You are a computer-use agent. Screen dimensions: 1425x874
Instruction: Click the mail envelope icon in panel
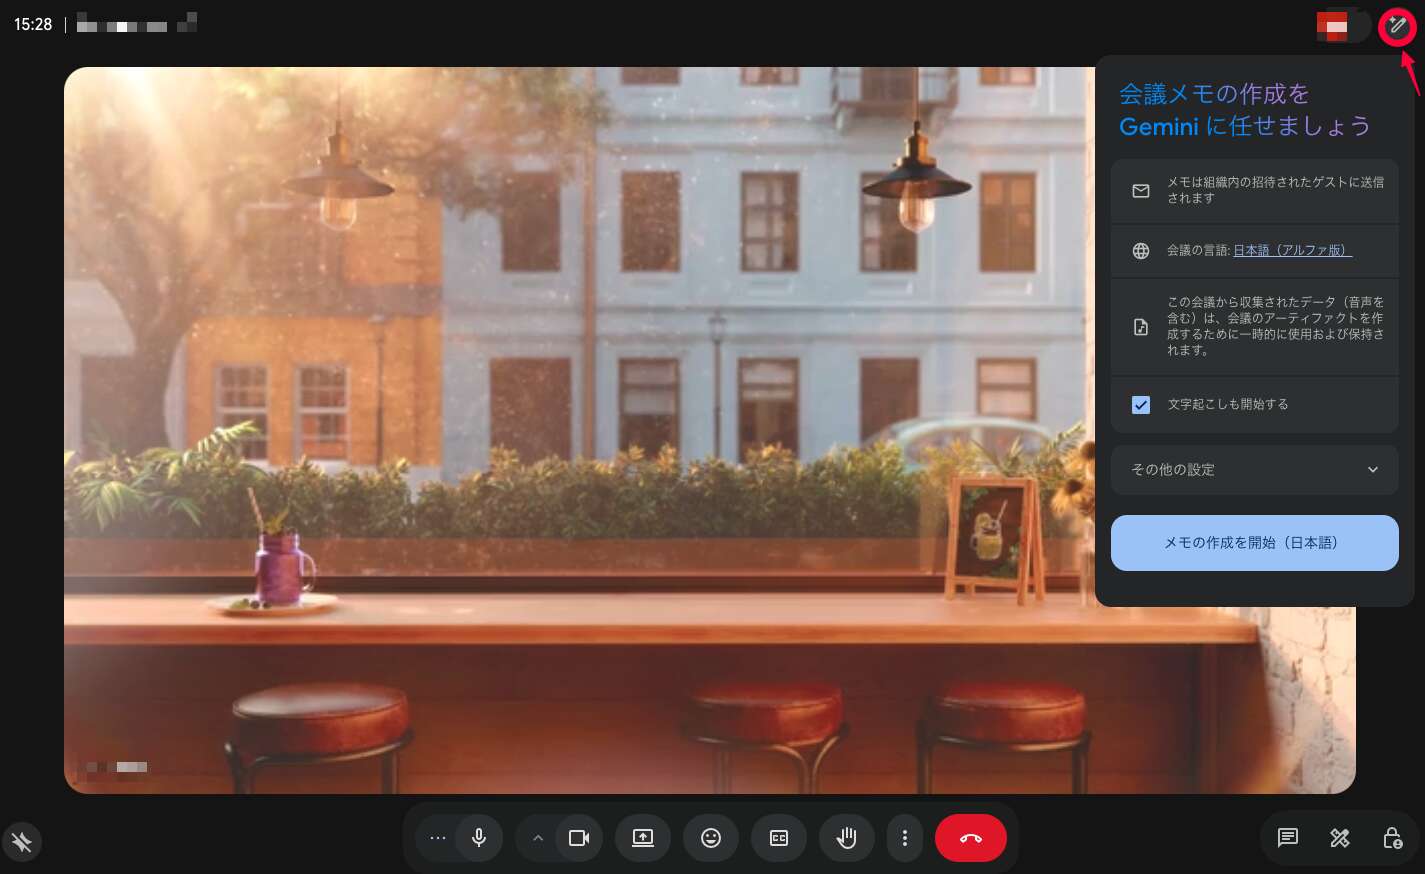pyautogui.click(x=1141, y=190)
